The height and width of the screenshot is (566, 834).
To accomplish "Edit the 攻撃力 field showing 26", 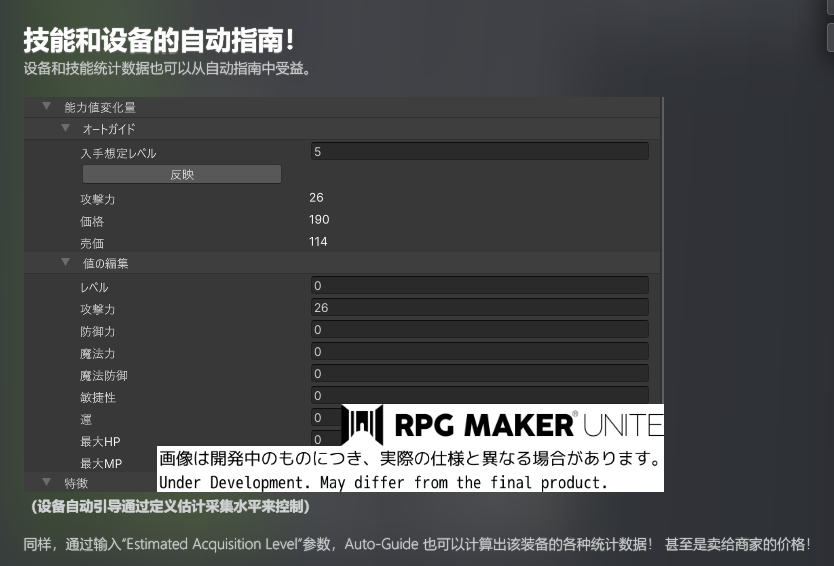I will pos(480,307).
